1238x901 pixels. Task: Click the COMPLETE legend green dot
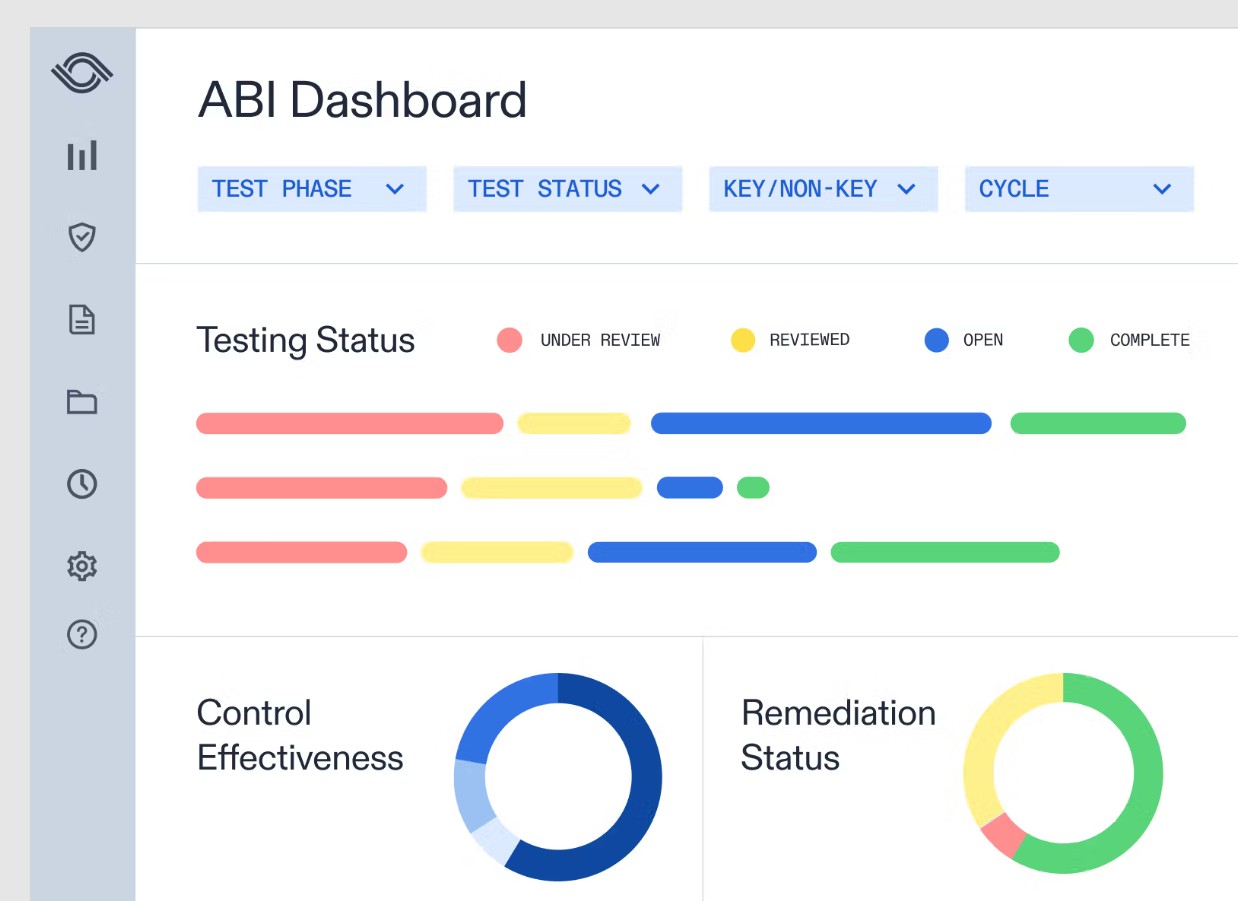(1081, 340)
